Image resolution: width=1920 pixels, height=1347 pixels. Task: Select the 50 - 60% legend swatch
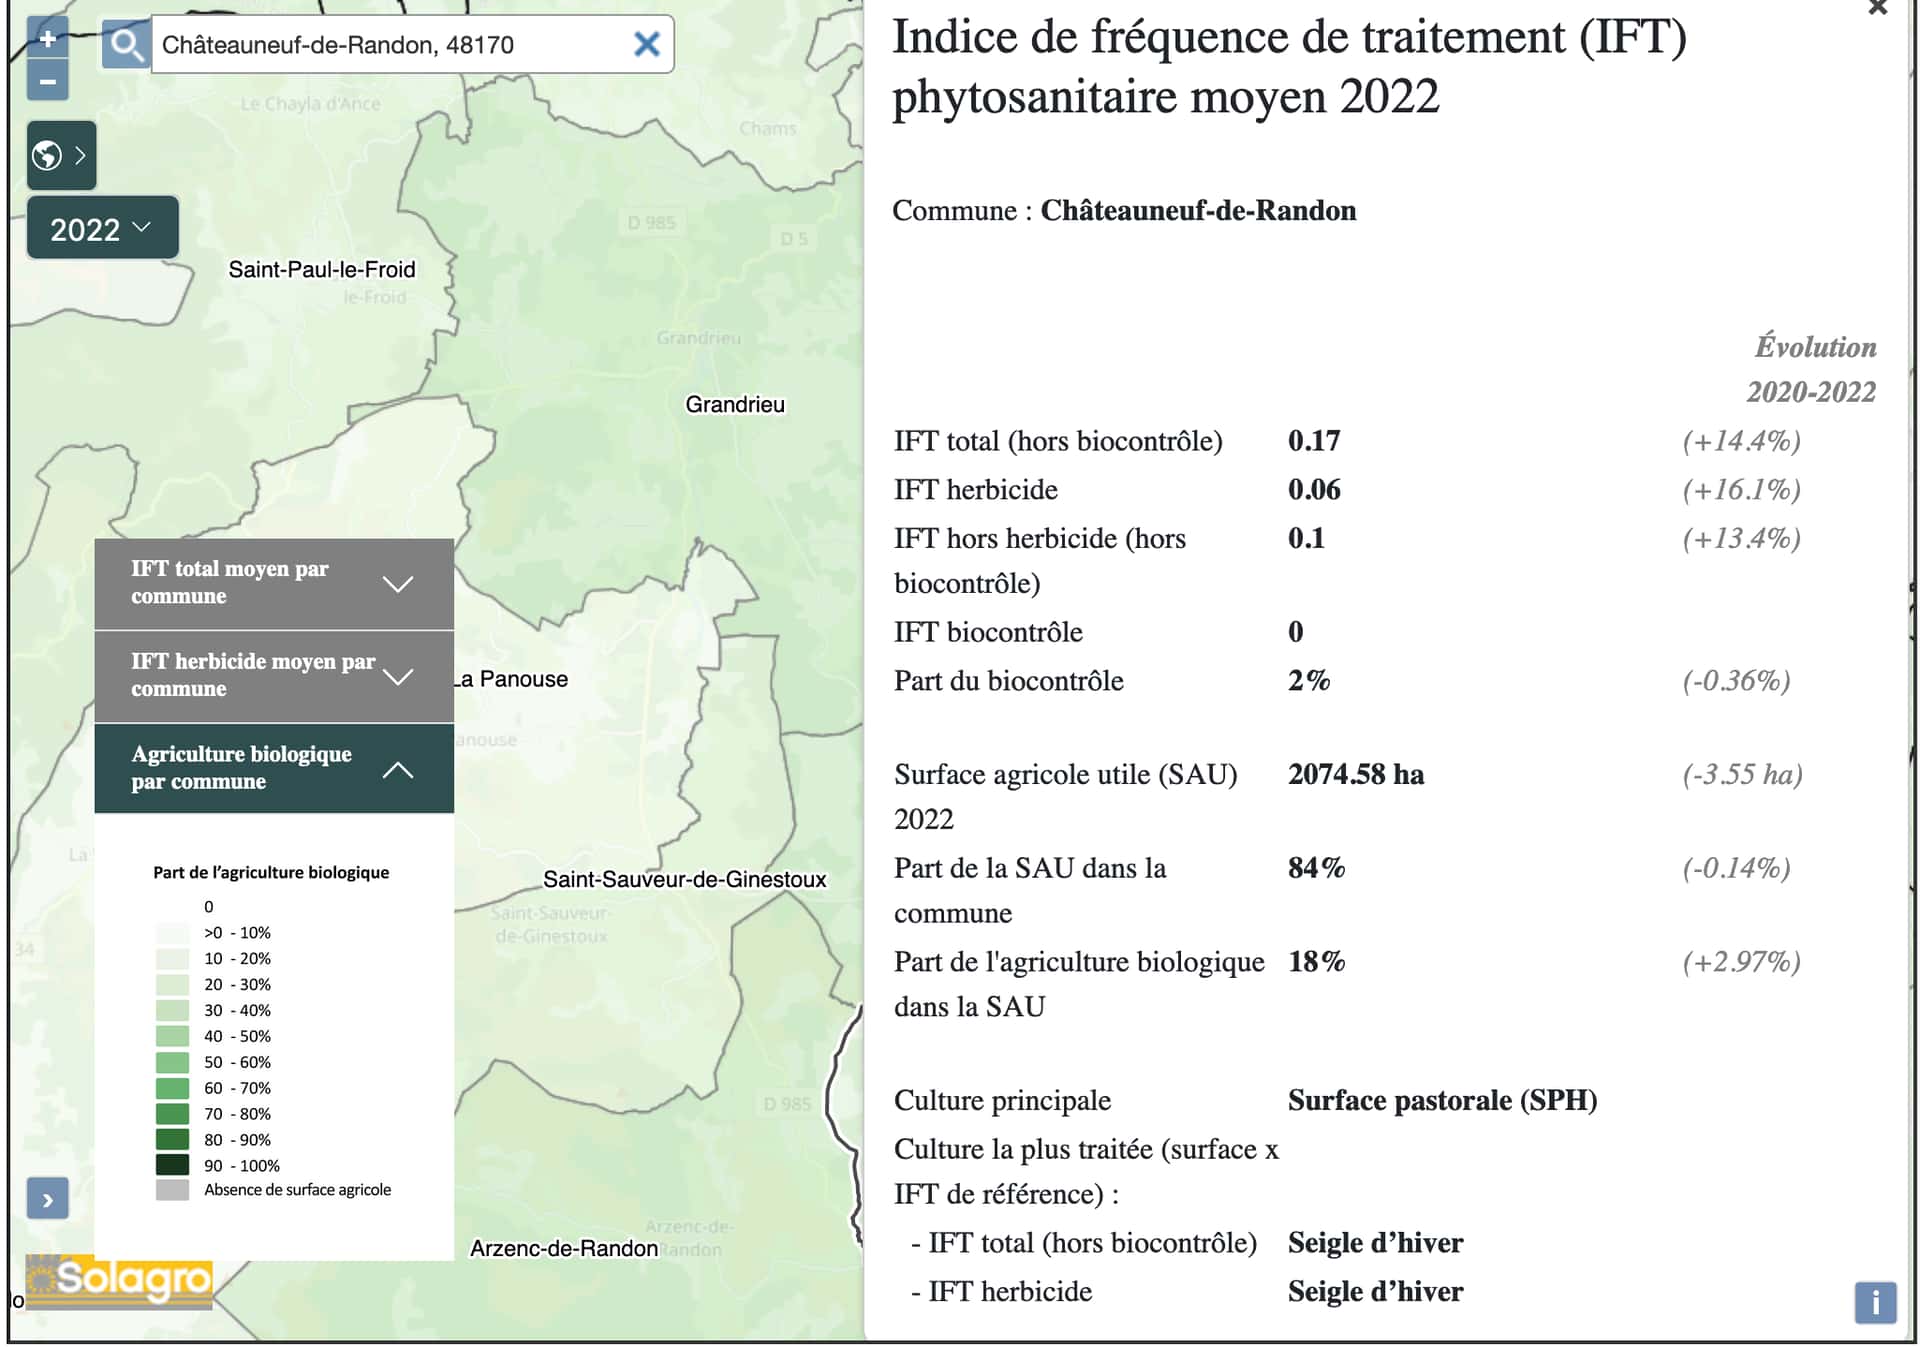click(172, 1062)
